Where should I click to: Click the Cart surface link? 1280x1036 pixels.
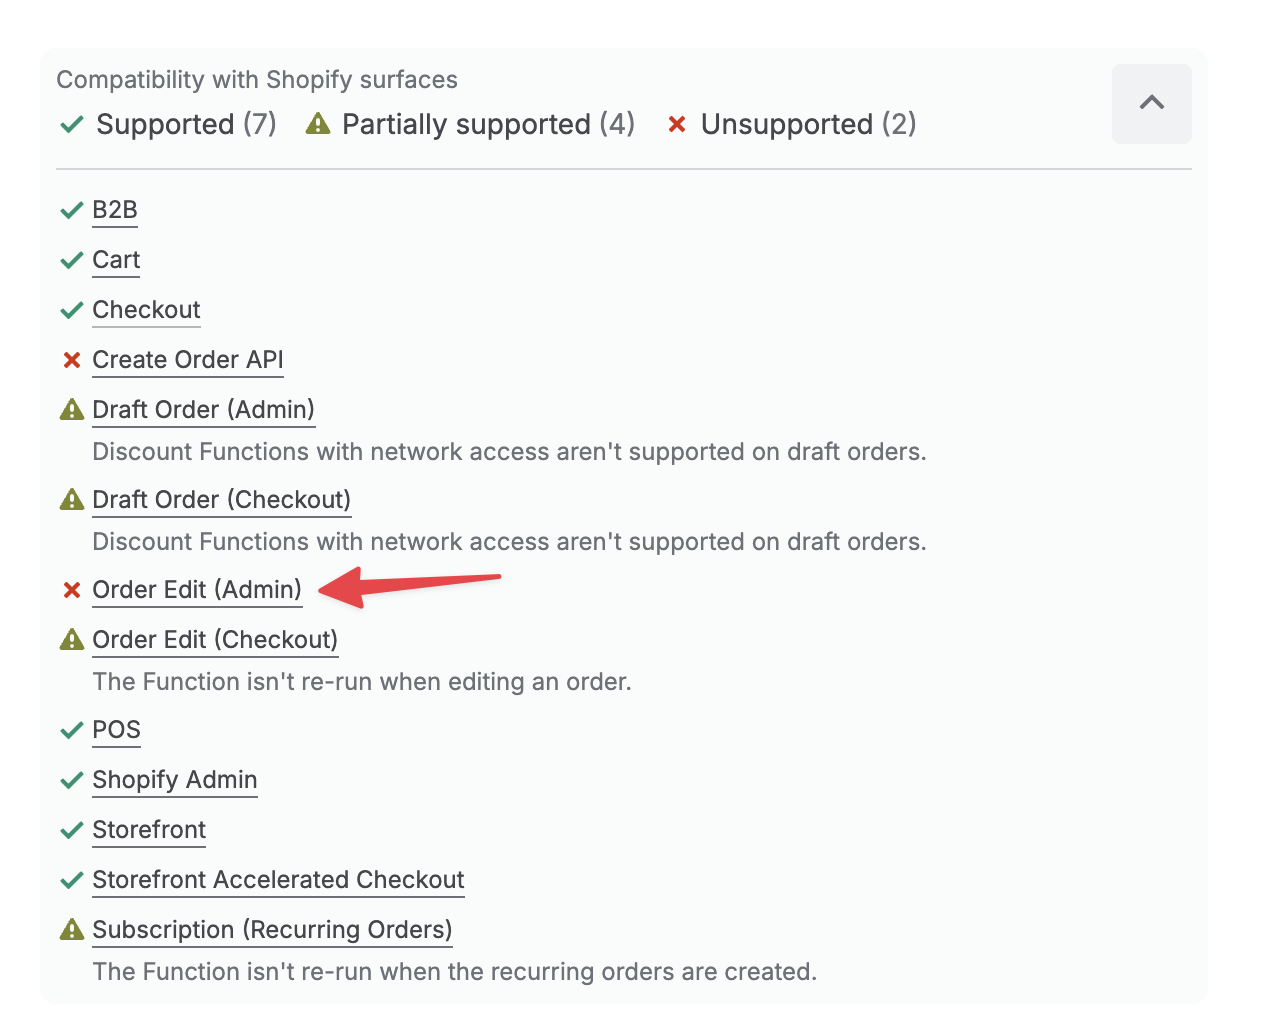(116, 260)
